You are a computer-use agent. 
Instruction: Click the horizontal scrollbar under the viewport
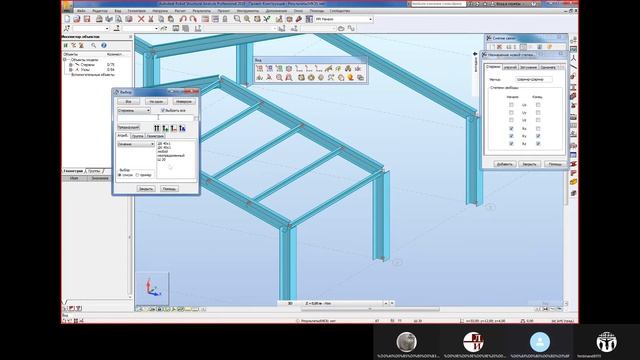[370, 309]
